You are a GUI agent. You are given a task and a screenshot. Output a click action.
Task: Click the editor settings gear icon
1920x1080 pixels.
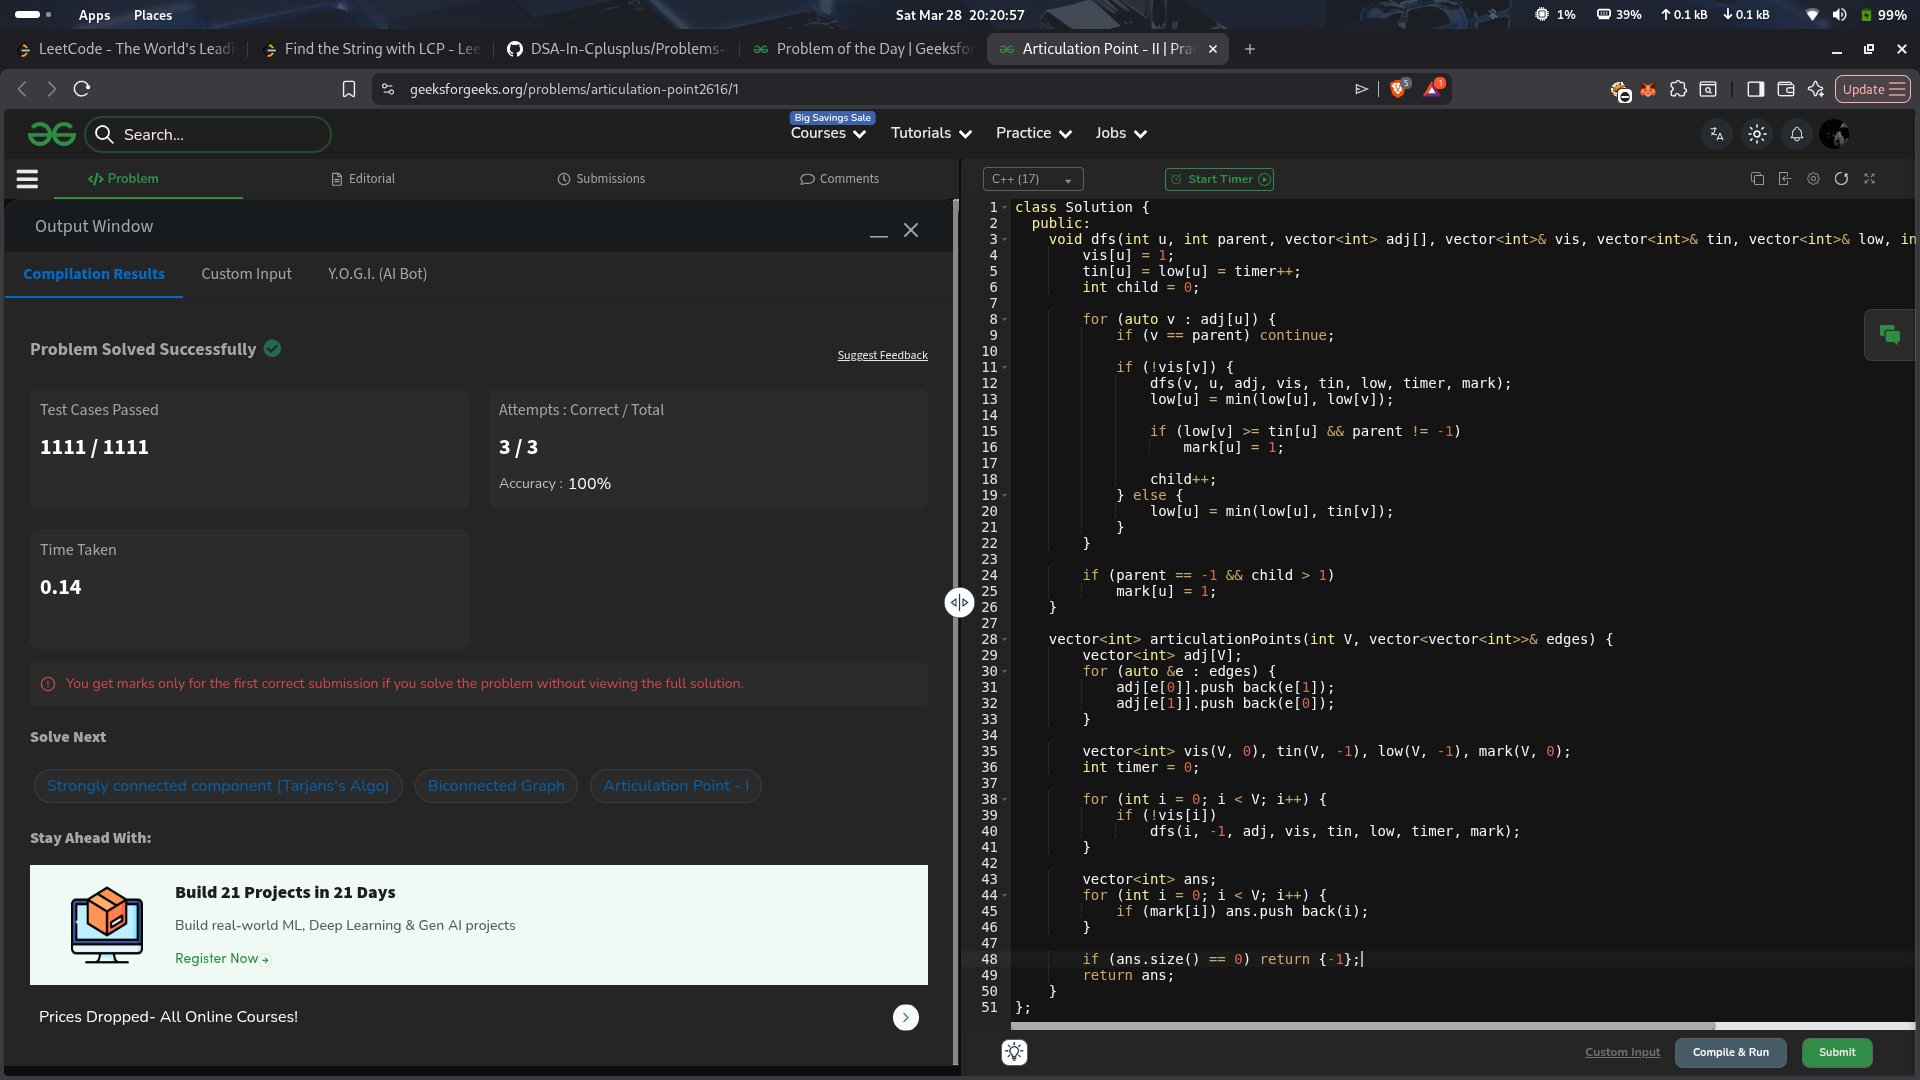[1813, 179]
